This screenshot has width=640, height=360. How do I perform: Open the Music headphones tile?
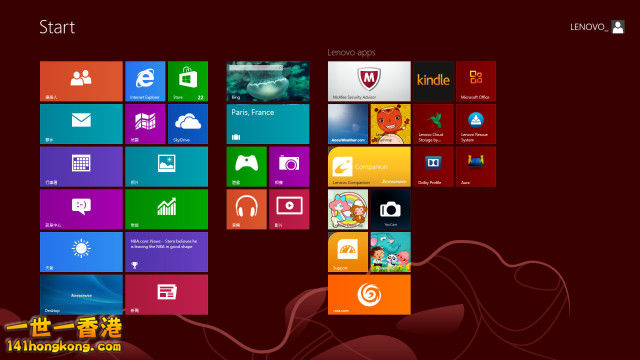pos(247,209)
